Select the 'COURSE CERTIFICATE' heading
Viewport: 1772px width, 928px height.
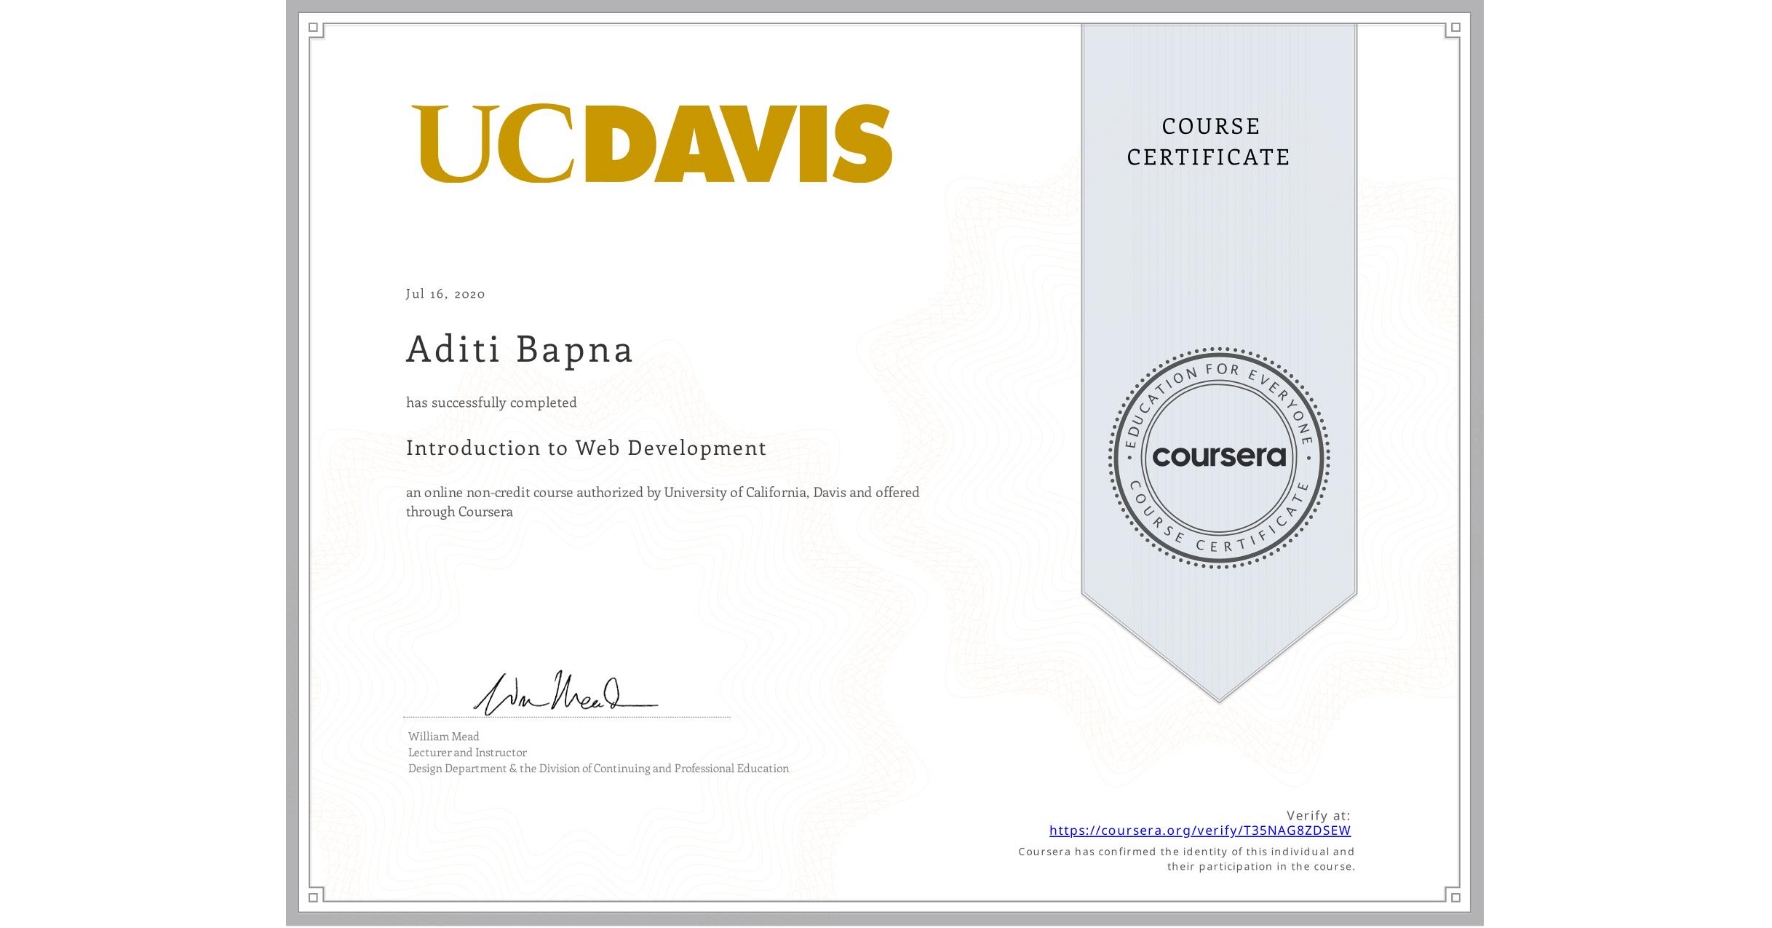(x=1209, y=141)
